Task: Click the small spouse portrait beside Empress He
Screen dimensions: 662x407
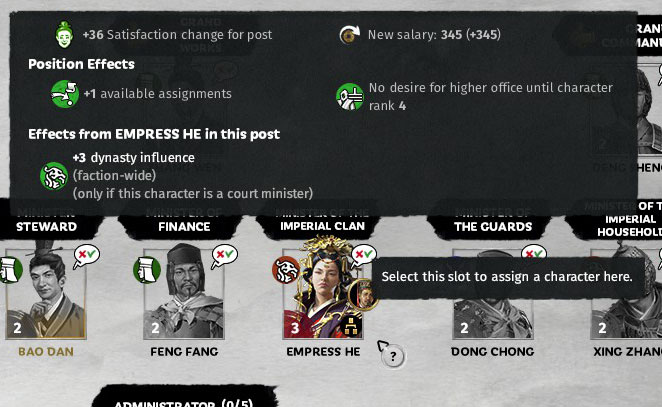Action: pyautogui.click(x=362, y=294)
